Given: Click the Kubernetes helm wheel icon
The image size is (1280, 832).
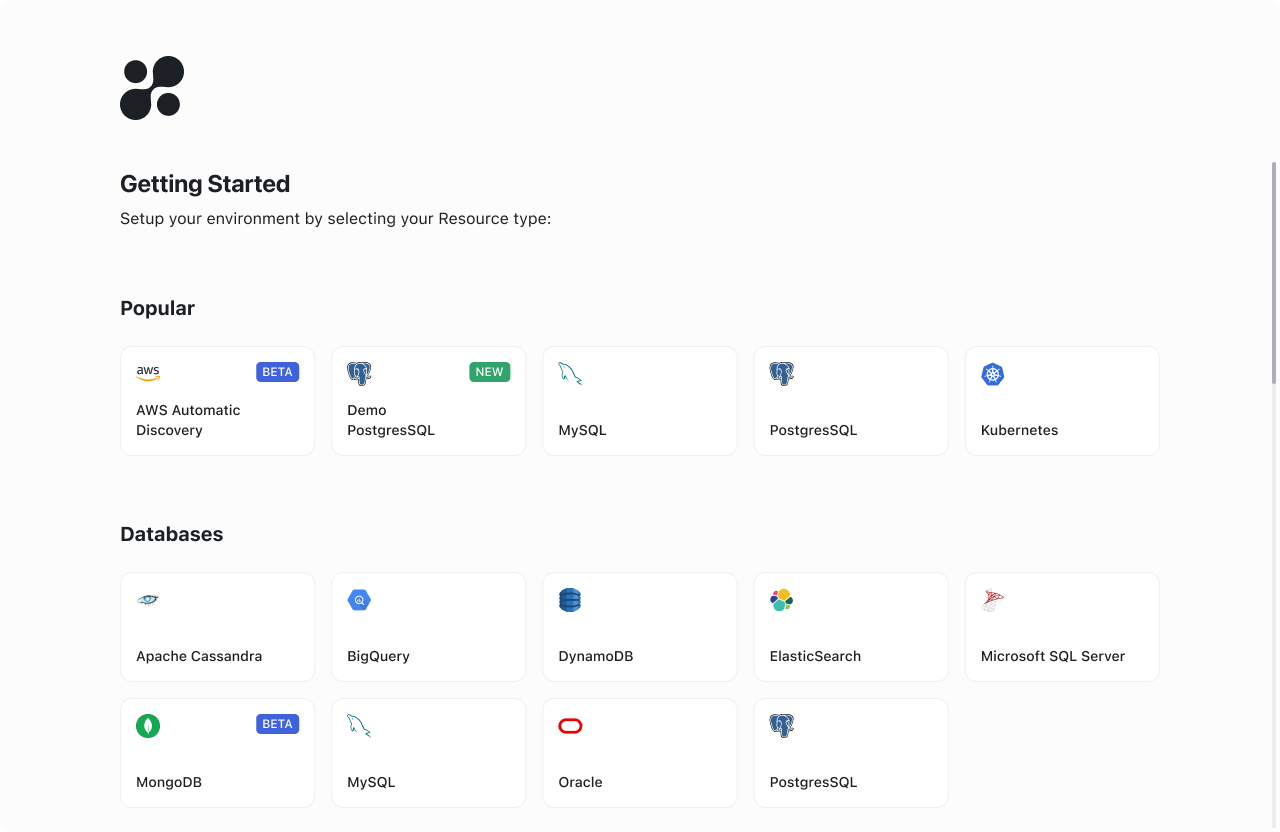Looking at the screenshot, I should (992, 374).
